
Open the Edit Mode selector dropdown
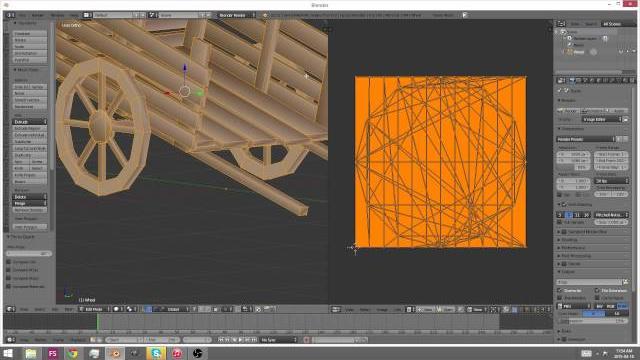[96, 309]
